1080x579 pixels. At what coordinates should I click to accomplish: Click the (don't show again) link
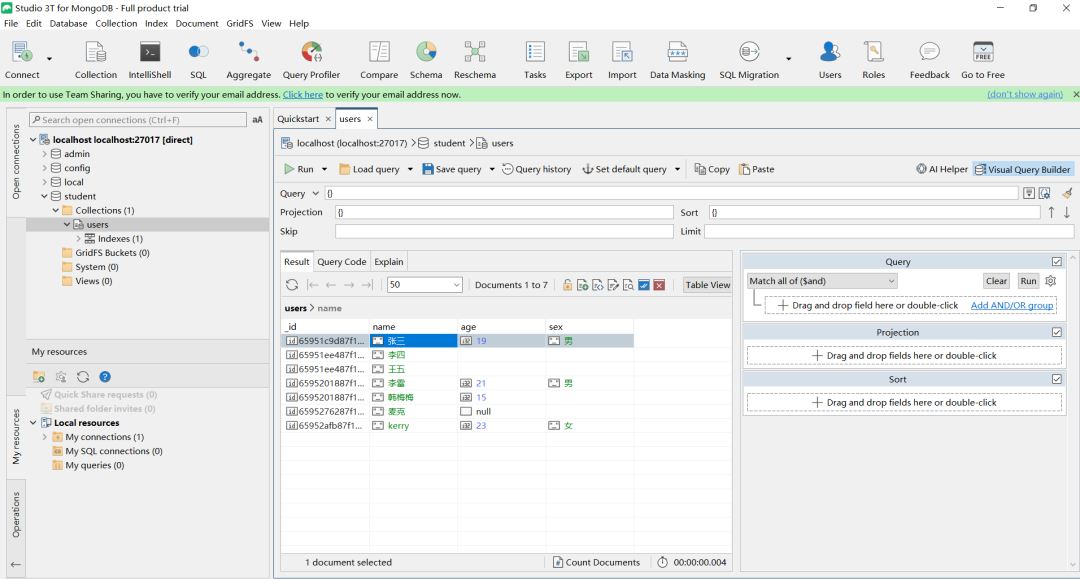[1025, 94]
